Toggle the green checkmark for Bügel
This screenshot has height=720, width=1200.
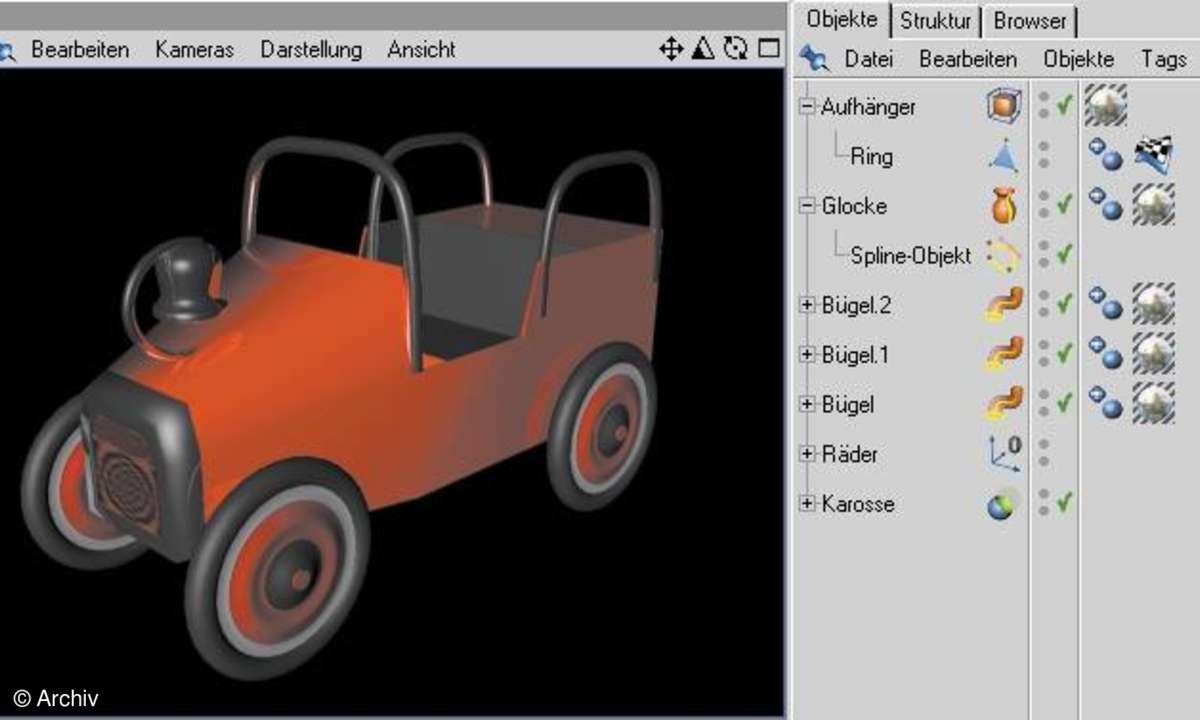coord(1064,403)
